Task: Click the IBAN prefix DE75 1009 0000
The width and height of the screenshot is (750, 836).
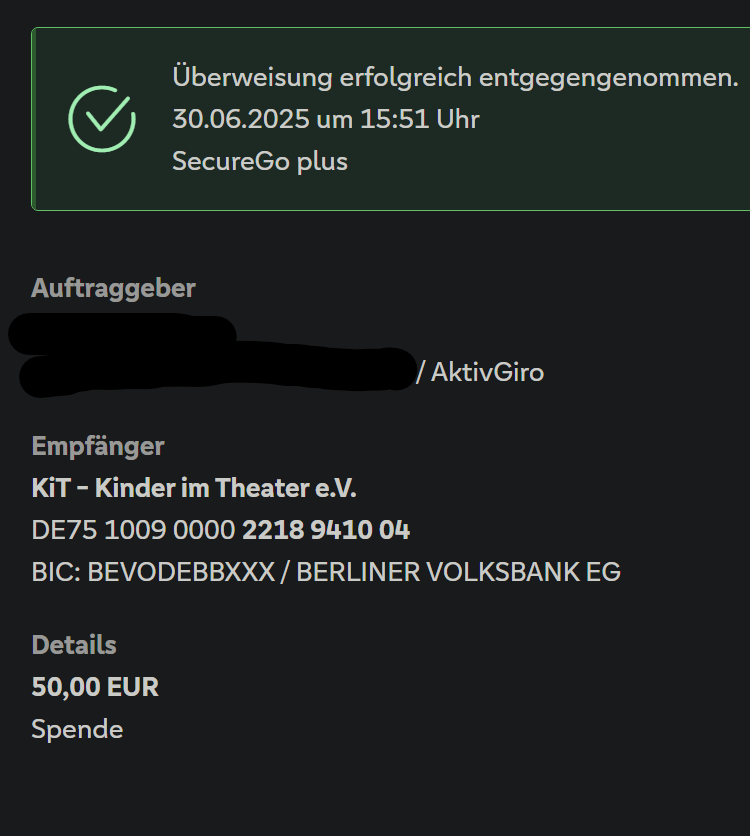Action: click(133, 530)
